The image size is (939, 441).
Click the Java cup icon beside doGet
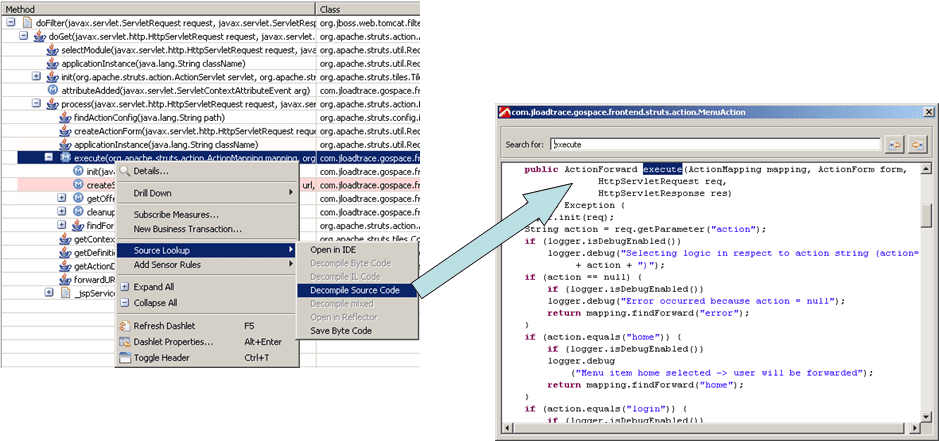click(x=40, y=36)
